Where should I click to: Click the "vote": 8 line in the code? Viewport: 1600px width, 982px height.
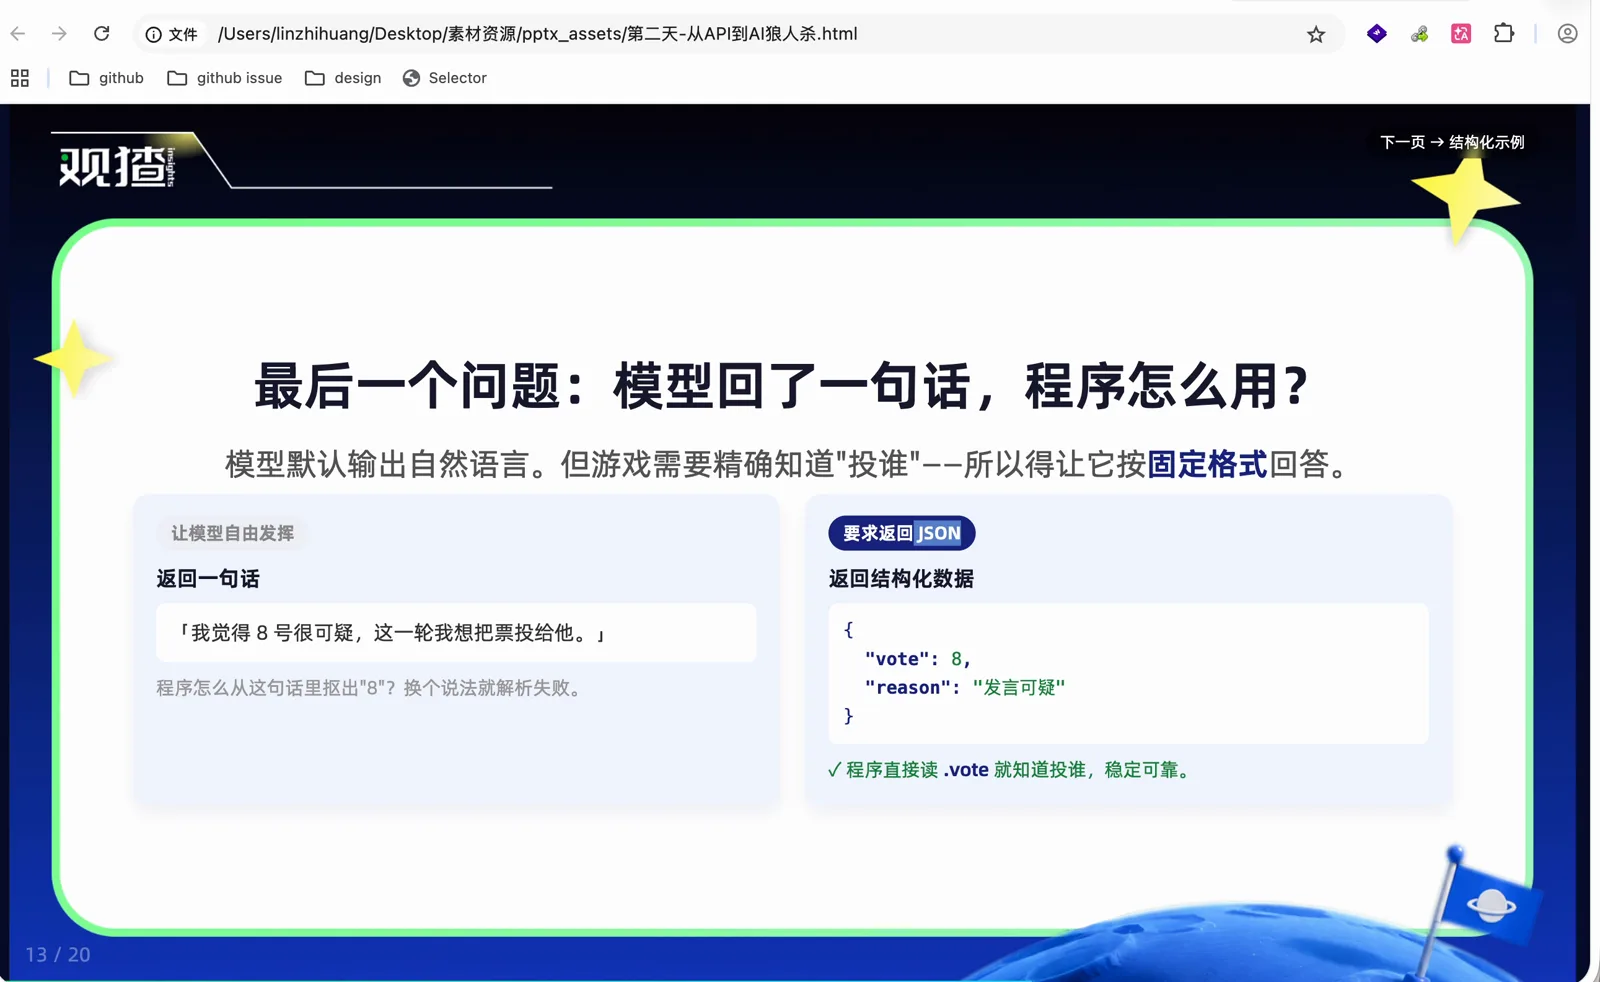917,659
